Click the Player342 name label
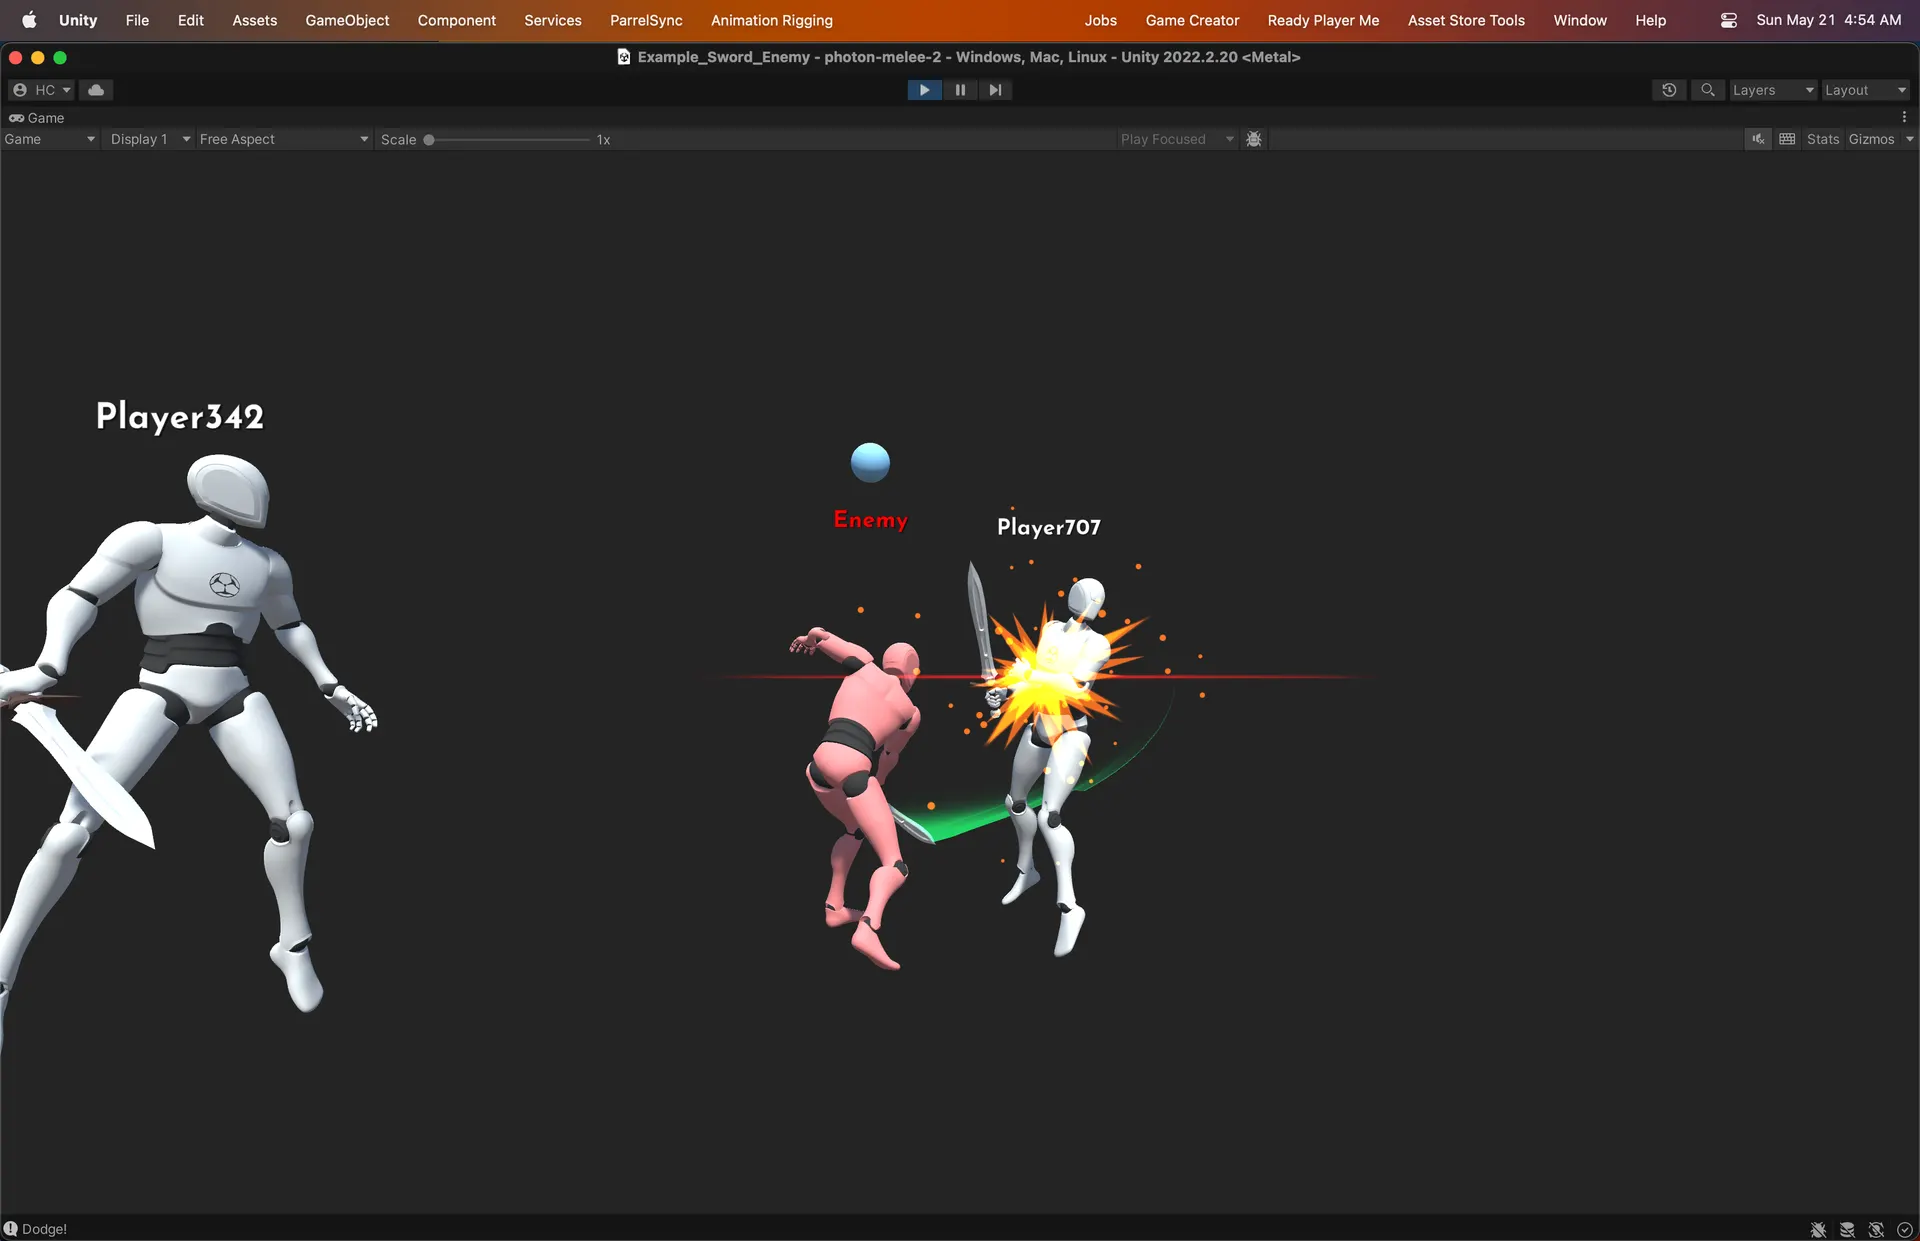Screen dimensions: 1920x1241 click(x=180, y=416)
